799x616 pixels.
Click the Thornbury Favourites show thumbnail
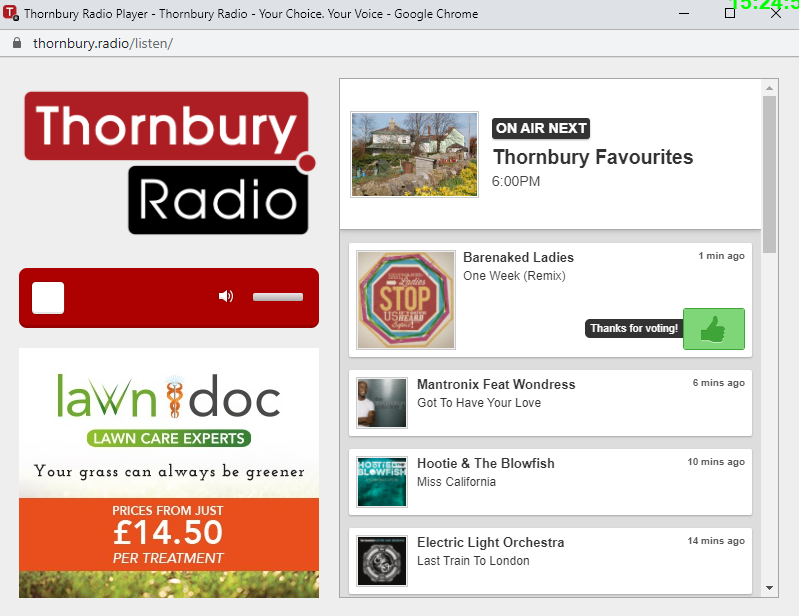tap(414, 154)
